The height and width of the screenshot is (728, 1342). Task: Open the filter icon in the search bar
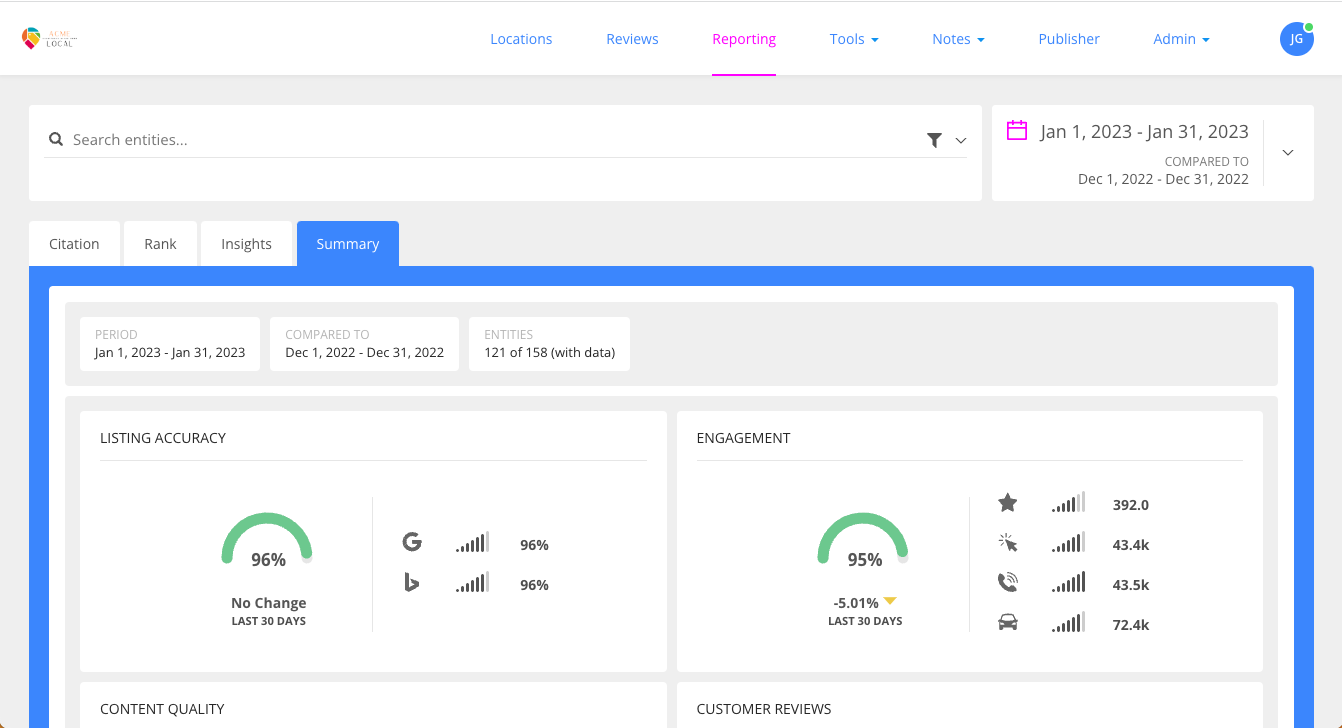click(x=934, y=140)
